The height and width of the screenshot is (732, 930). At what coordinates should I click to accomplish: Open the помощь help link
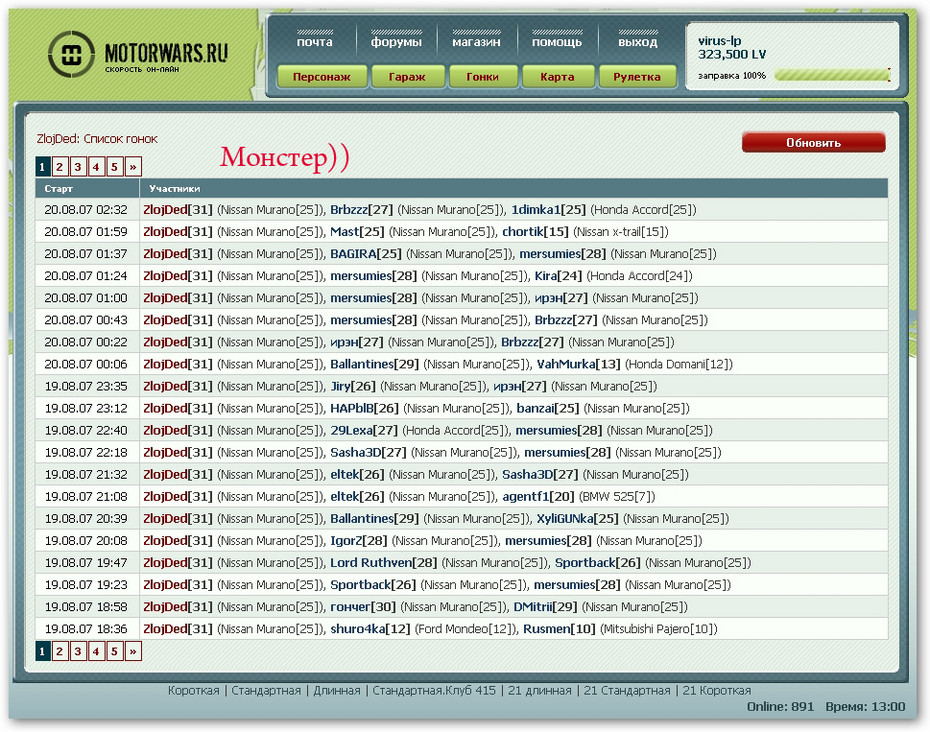coord(557,42)
